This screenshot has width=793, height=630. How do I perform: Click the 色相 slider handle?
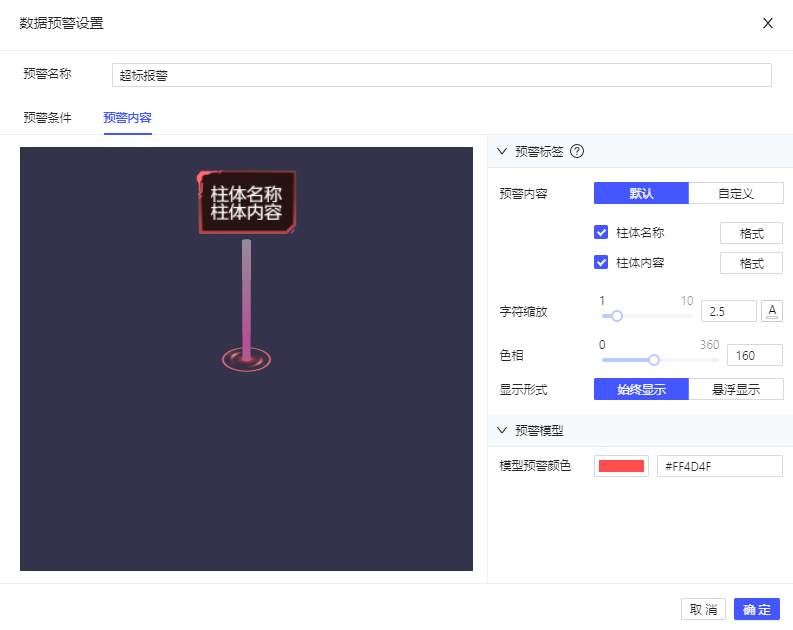(654, 360)
